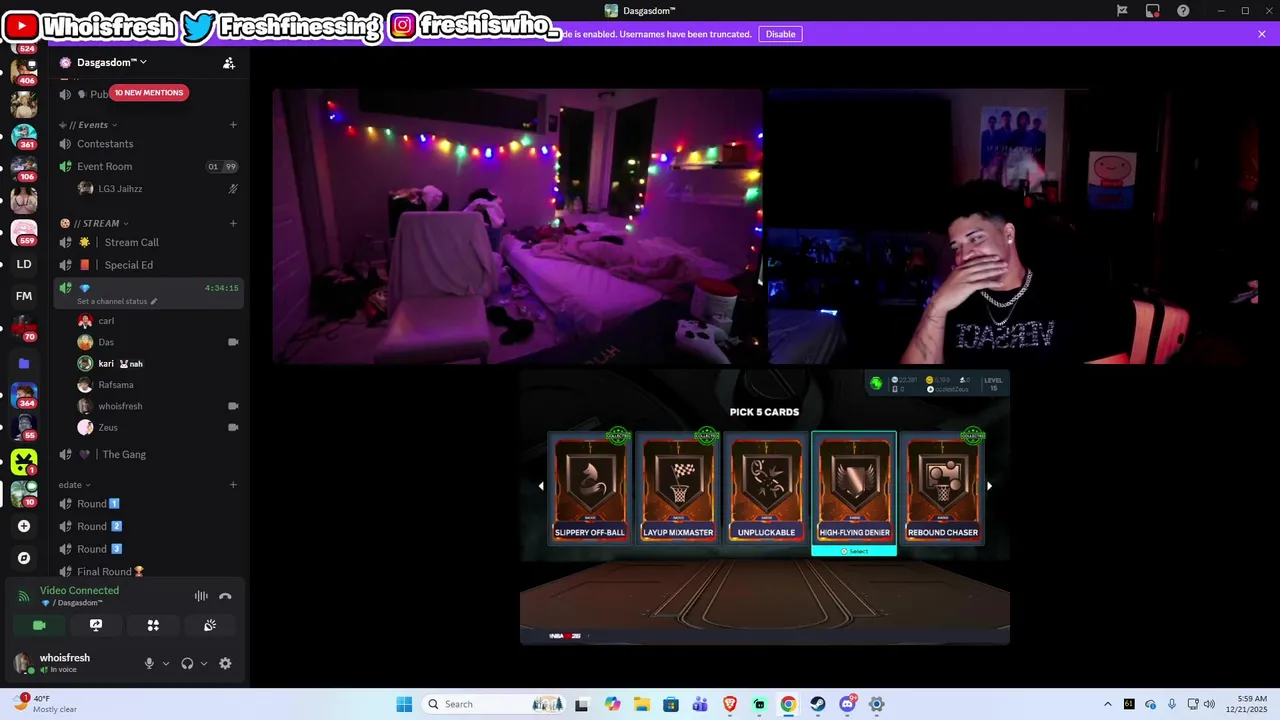
Task: Start screen share from voice panel
Action: [96, 625]
